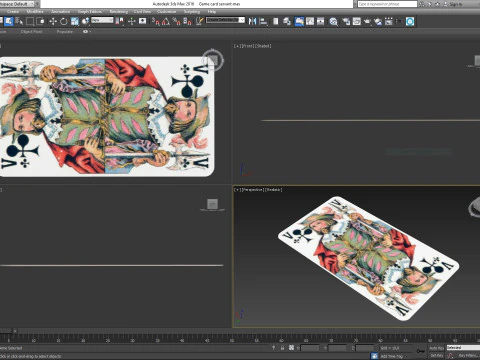Screen dimensions: 480x360
Task: Open Edit Named Selection Sets
Action: (199, 21)
